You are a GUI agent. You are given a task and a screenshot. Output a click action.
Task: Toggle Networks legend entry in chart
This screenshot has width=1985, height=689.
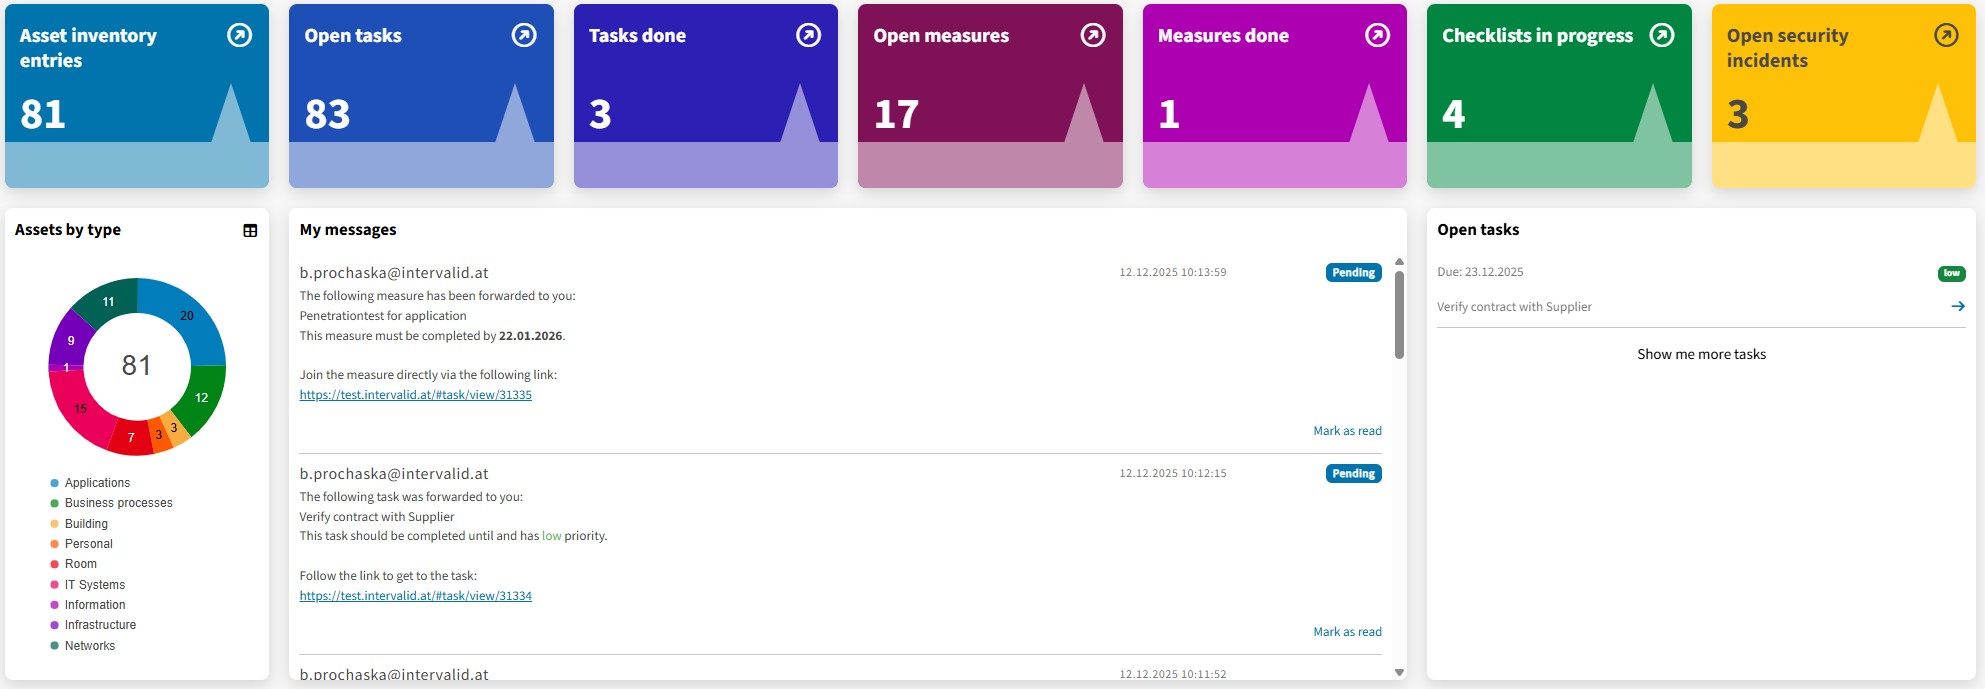[89, 646]
